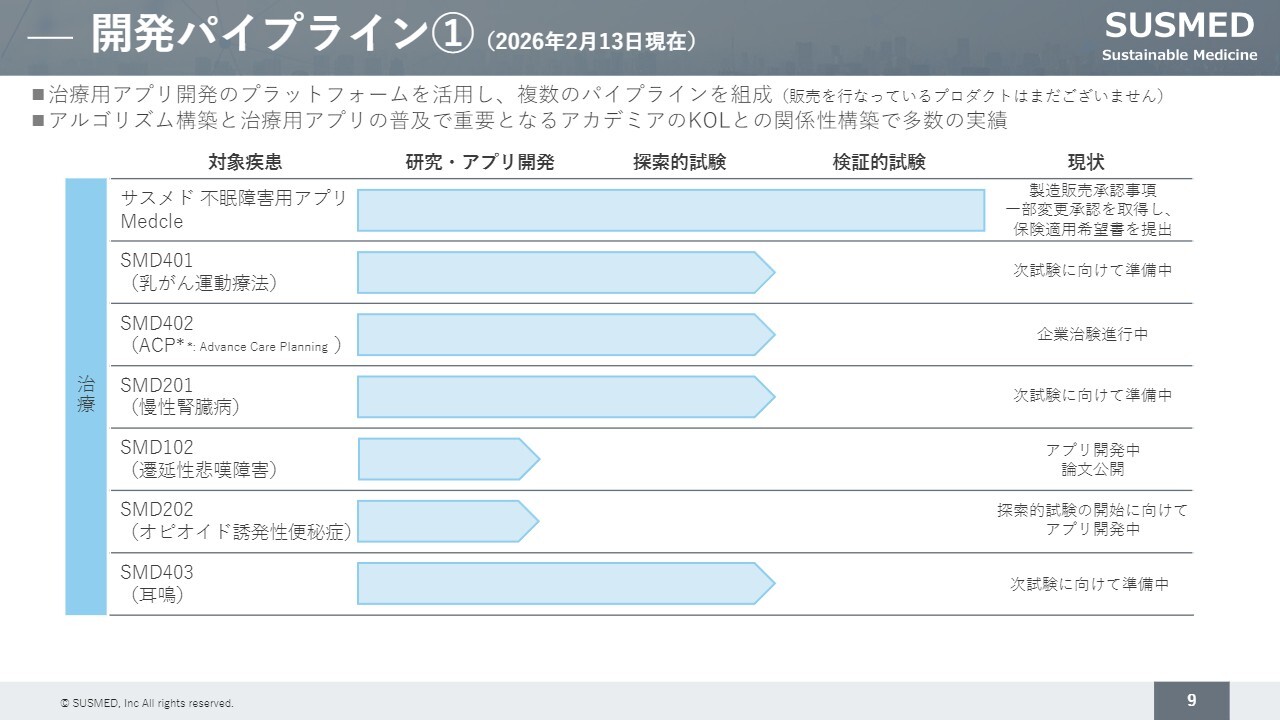Click the SMD102 short progress arrow

coord(448,459)
